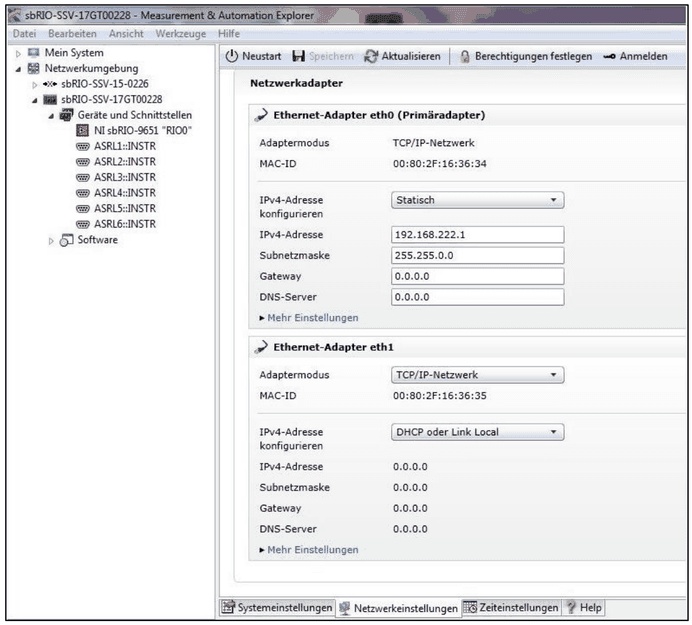Image resolution: width=692 pixels, height=625 pixels.
Task: Click the eth1 adapter cable icon
Action: (x=261, y=347)
